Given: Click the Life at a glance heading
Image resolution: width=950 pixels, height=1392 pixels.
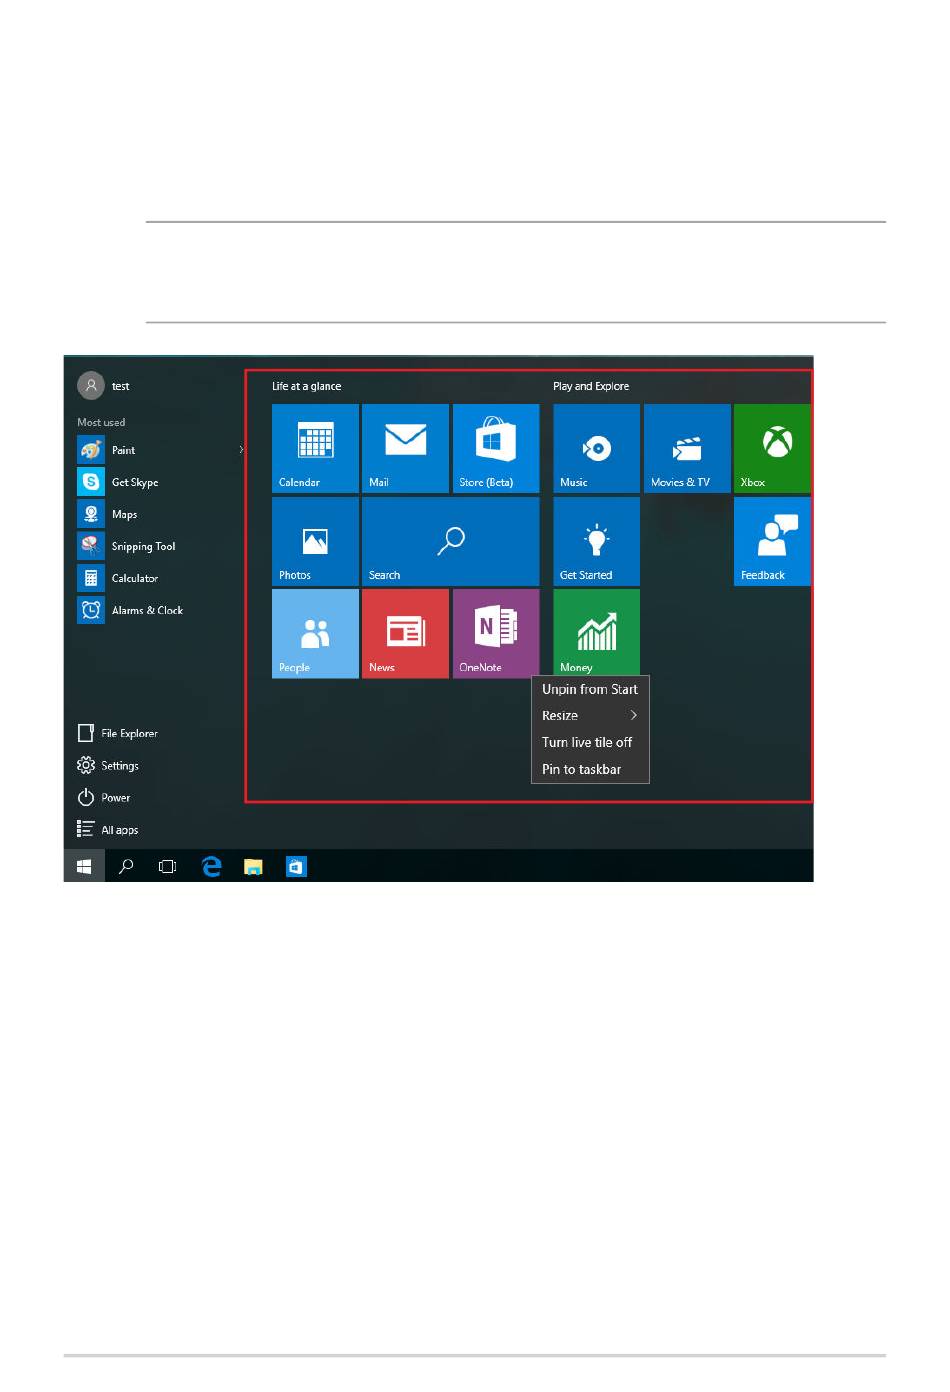Looking at the screenshot, I should pyautogui.click(x=306, y=386).
